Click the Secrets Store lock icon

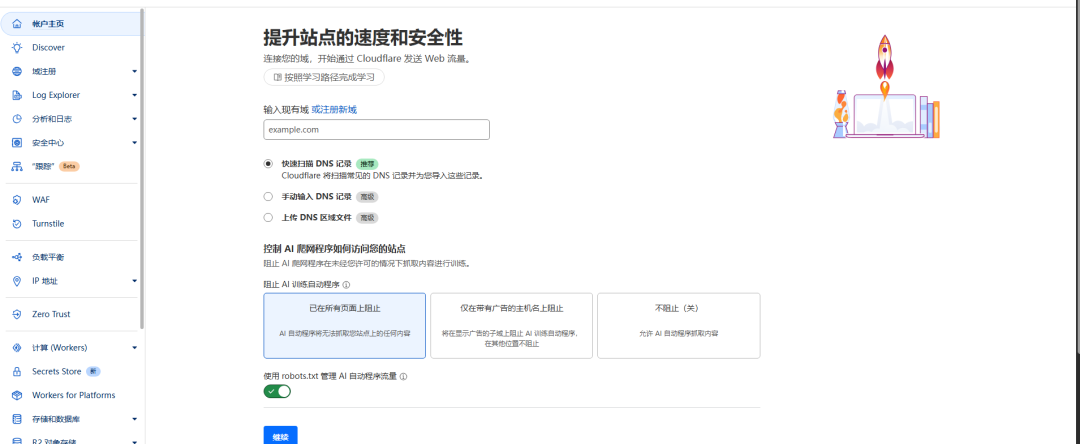point(17,371)
